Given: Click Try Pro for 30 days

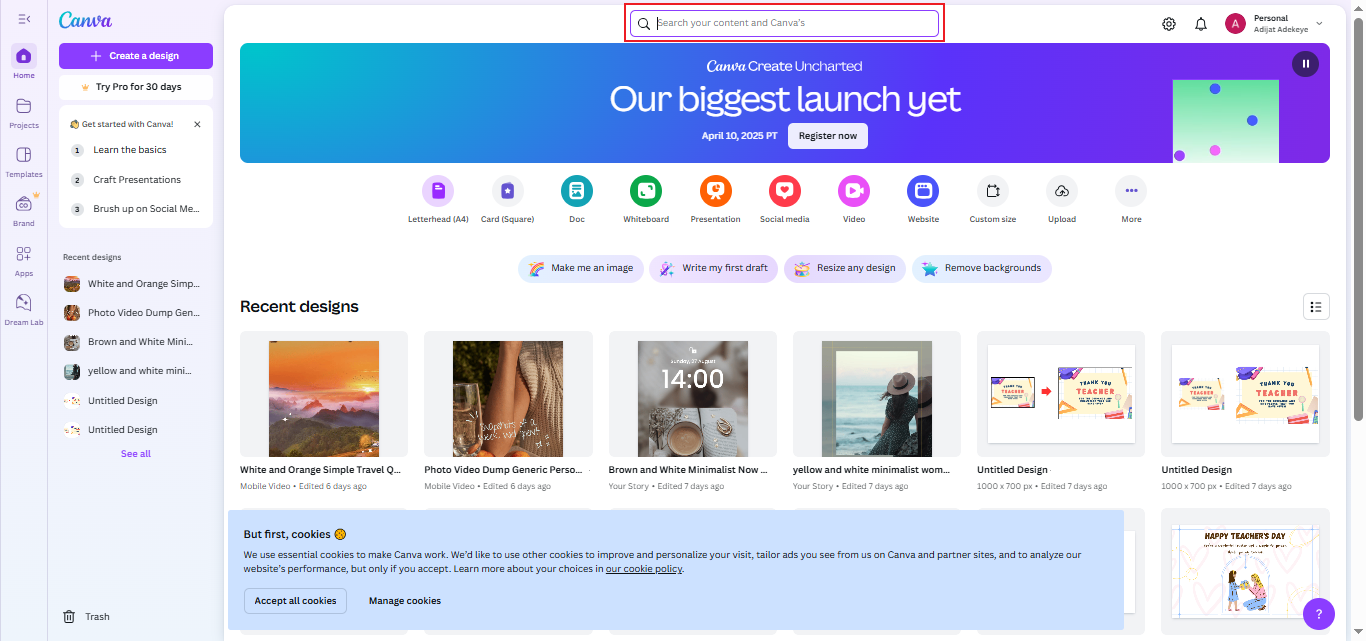Looking at the screenshot, I should coord(136,87).
